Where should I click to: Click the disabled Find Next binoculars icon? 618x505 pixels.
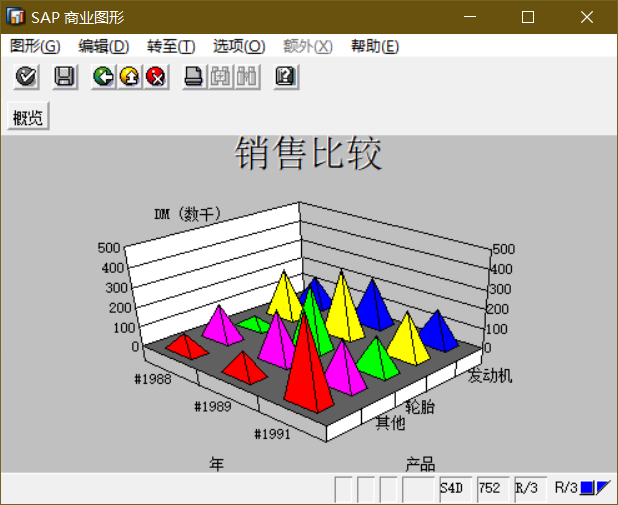click(247, 76)
